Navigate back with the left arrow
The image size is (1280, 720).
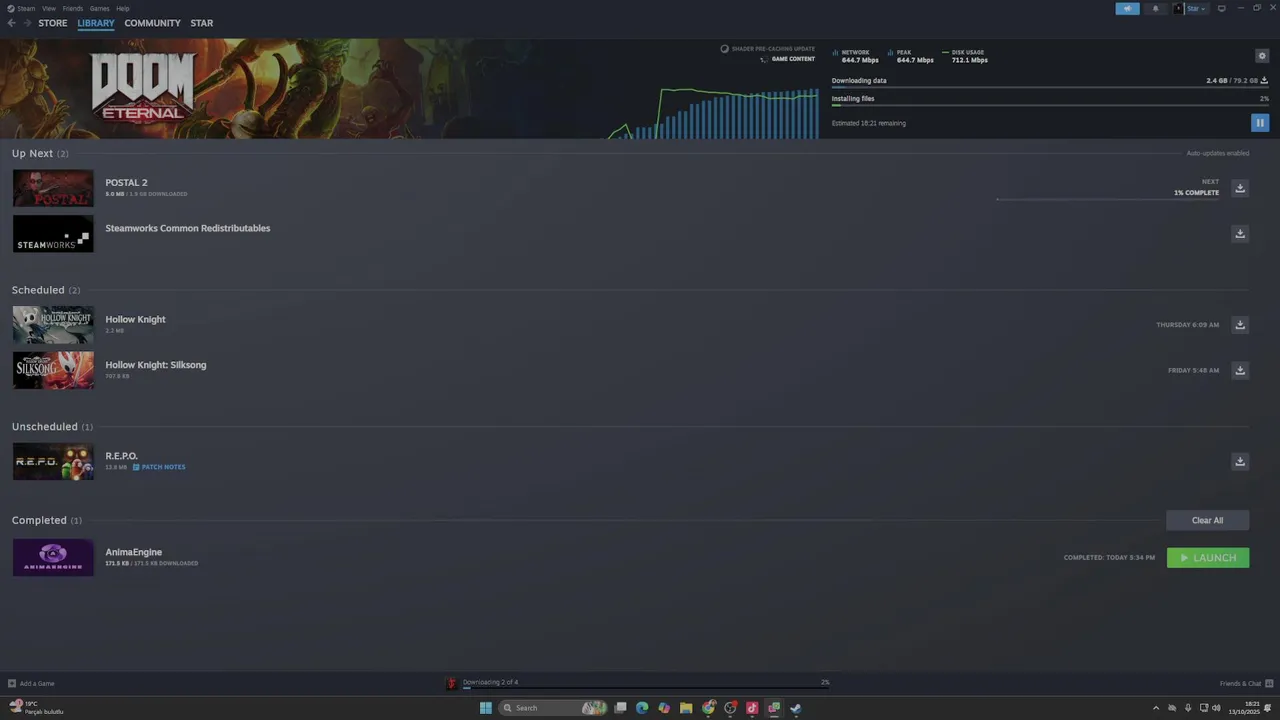pyautogui.click(x=12, y=23)
